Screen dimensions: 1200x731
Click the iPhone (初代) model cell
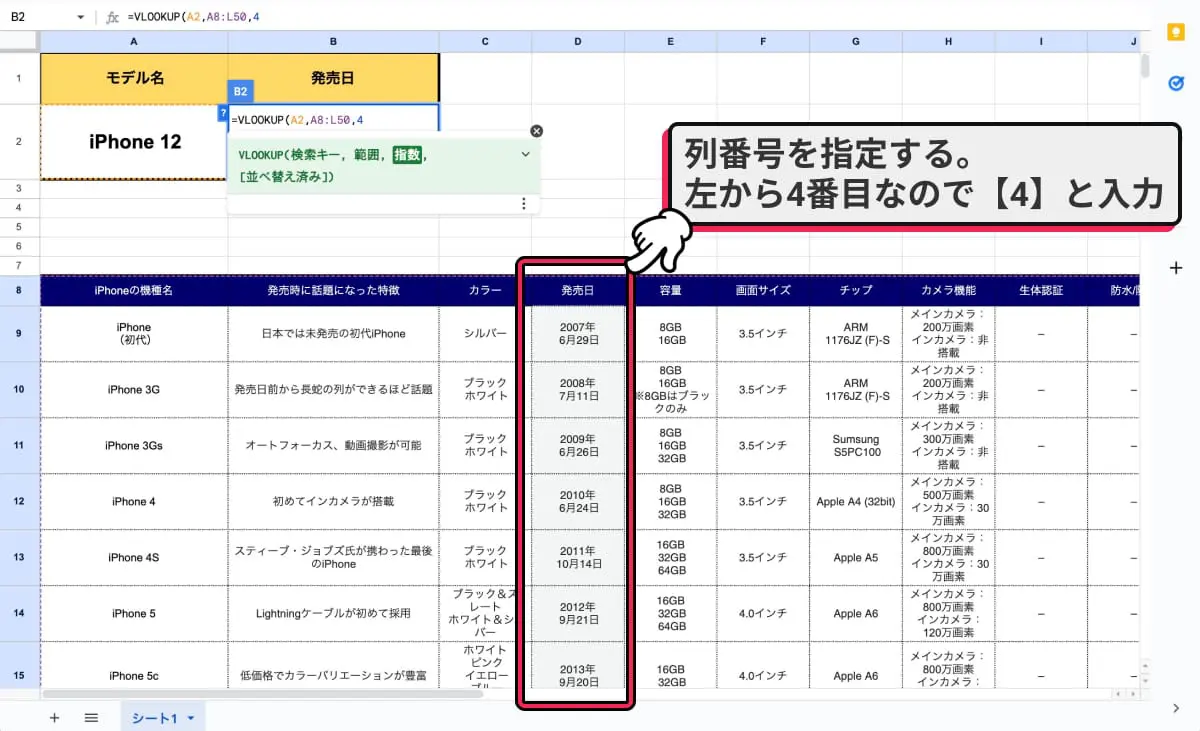click(x=134, y=333)
